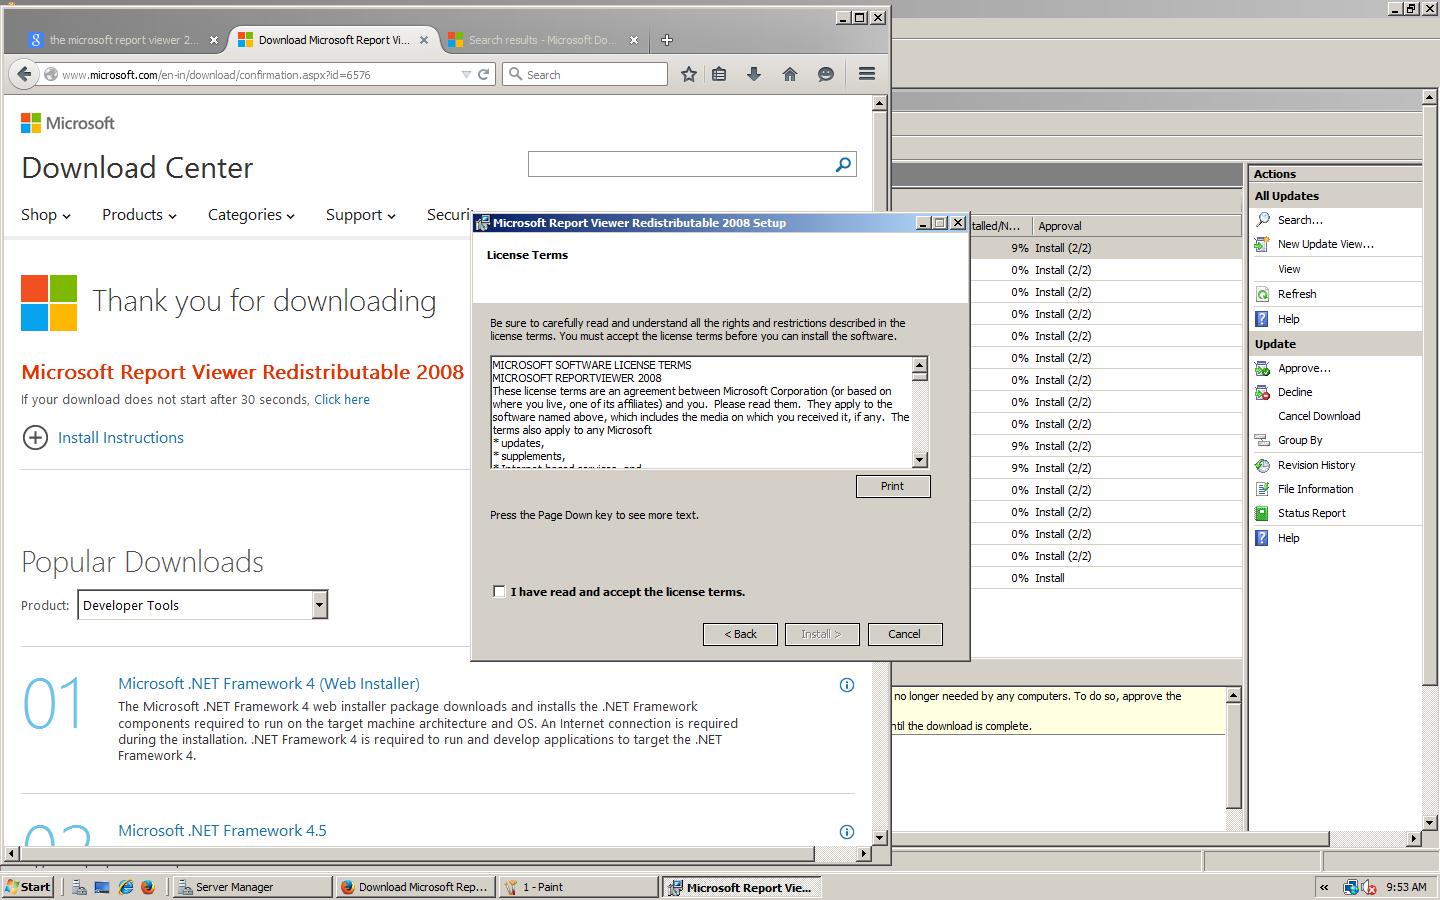Follow the Click here download link
Image resolution: width=1440 pixels, height=900 pixels.
click(x=342, y=399)
